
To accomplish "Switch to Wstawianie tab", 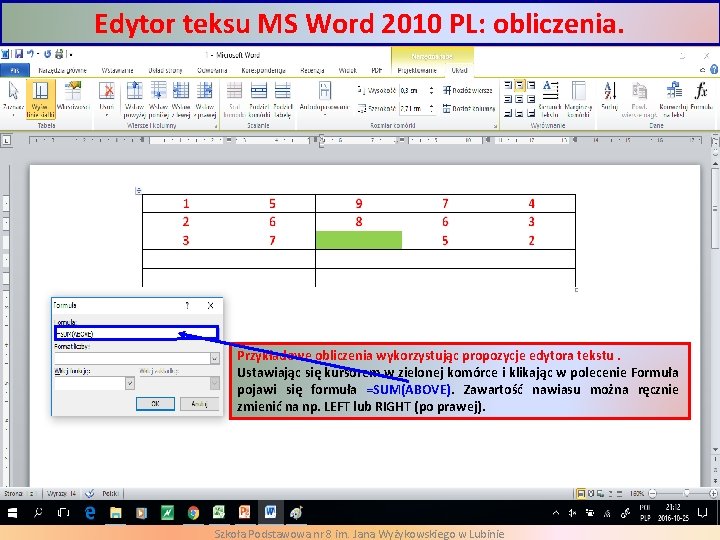I will tap(118, 70).
